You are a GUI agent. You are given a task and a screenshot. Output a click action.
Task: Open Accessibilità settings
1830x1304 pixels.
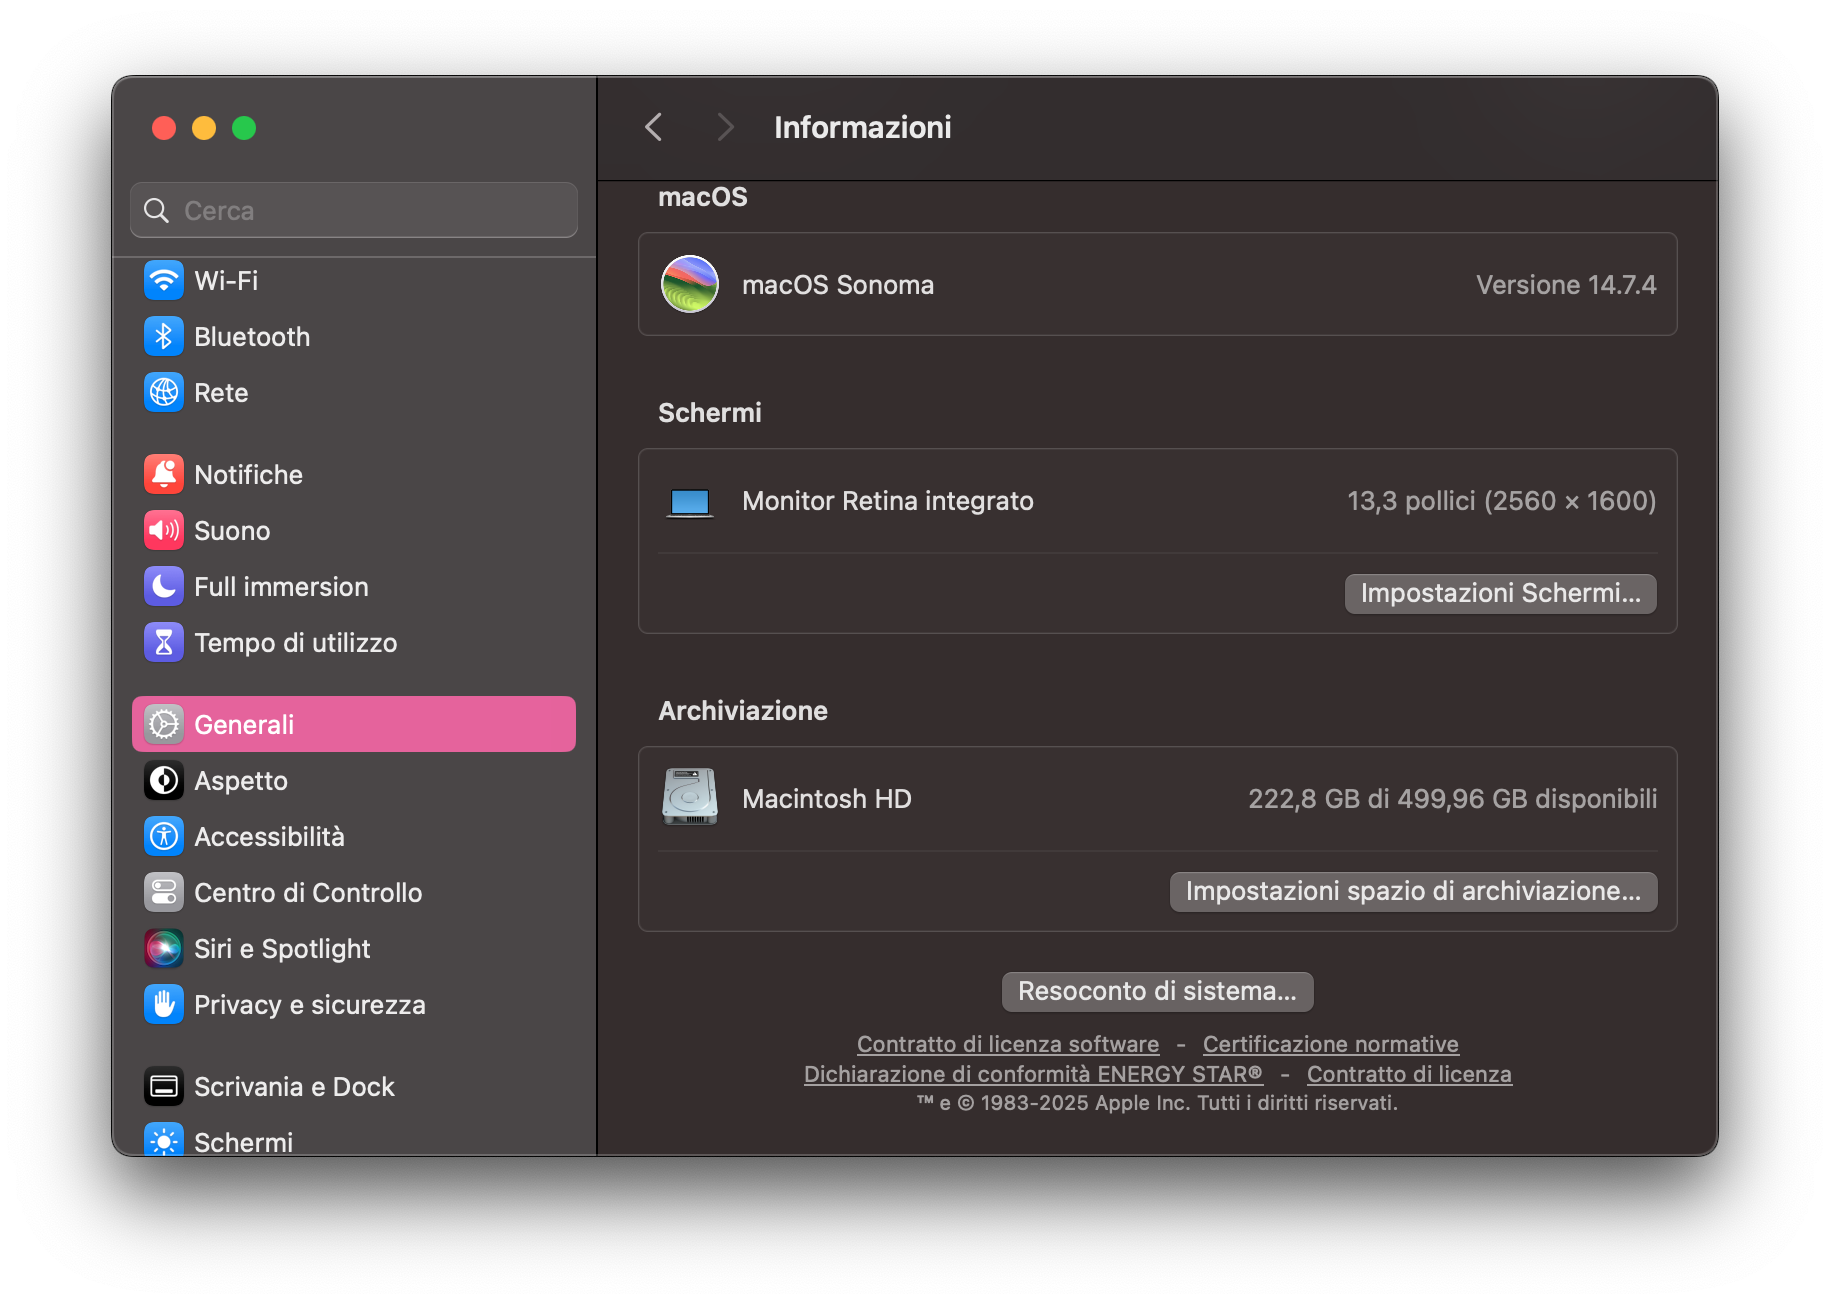pos(270,836)
